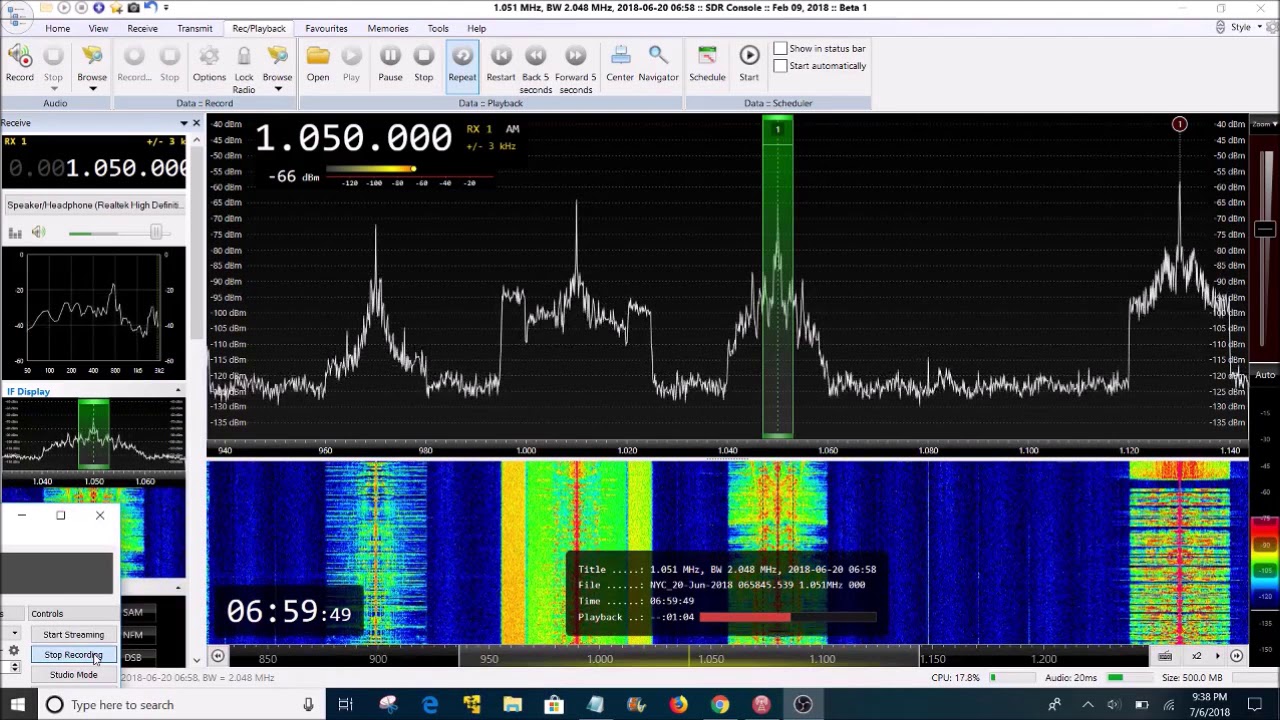Viewport: 1280px width, 720px height.
Task: Open the Schedule icon
Action: (x=707, y=57)
